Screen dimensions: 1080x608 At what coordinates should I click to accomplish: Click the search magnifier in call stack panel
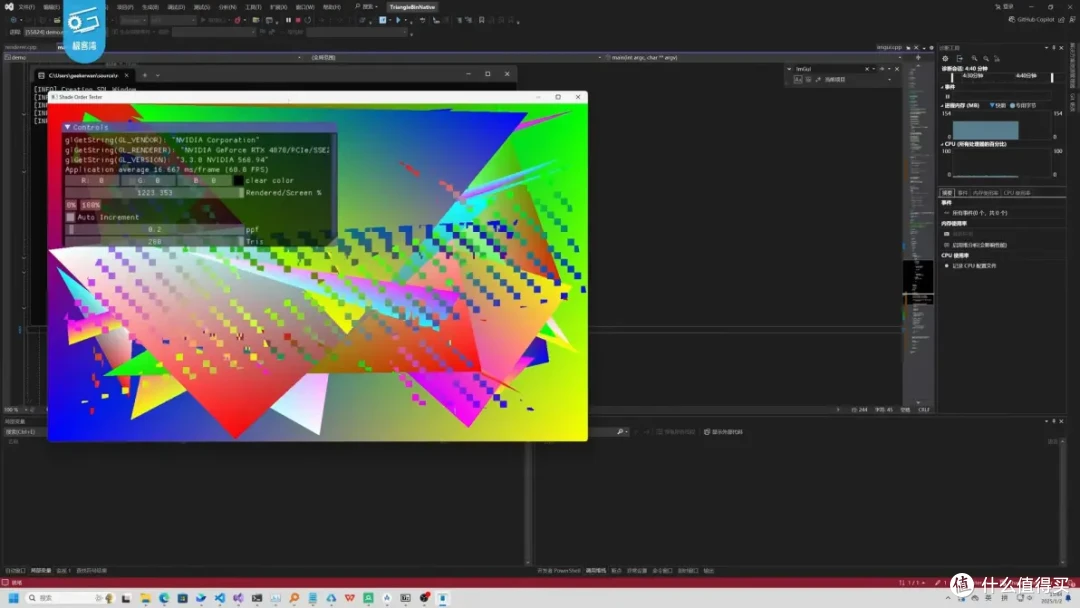tap(620, 432)
